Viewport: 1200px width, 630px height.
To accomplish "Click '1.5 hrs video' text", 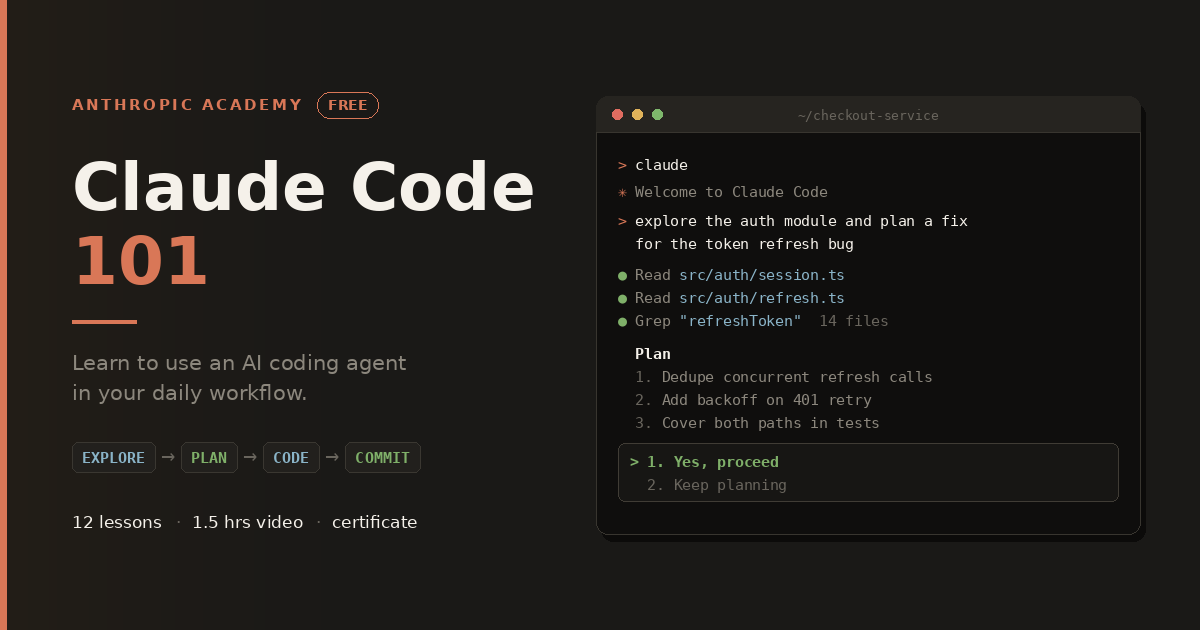I will tap(247, 522).
